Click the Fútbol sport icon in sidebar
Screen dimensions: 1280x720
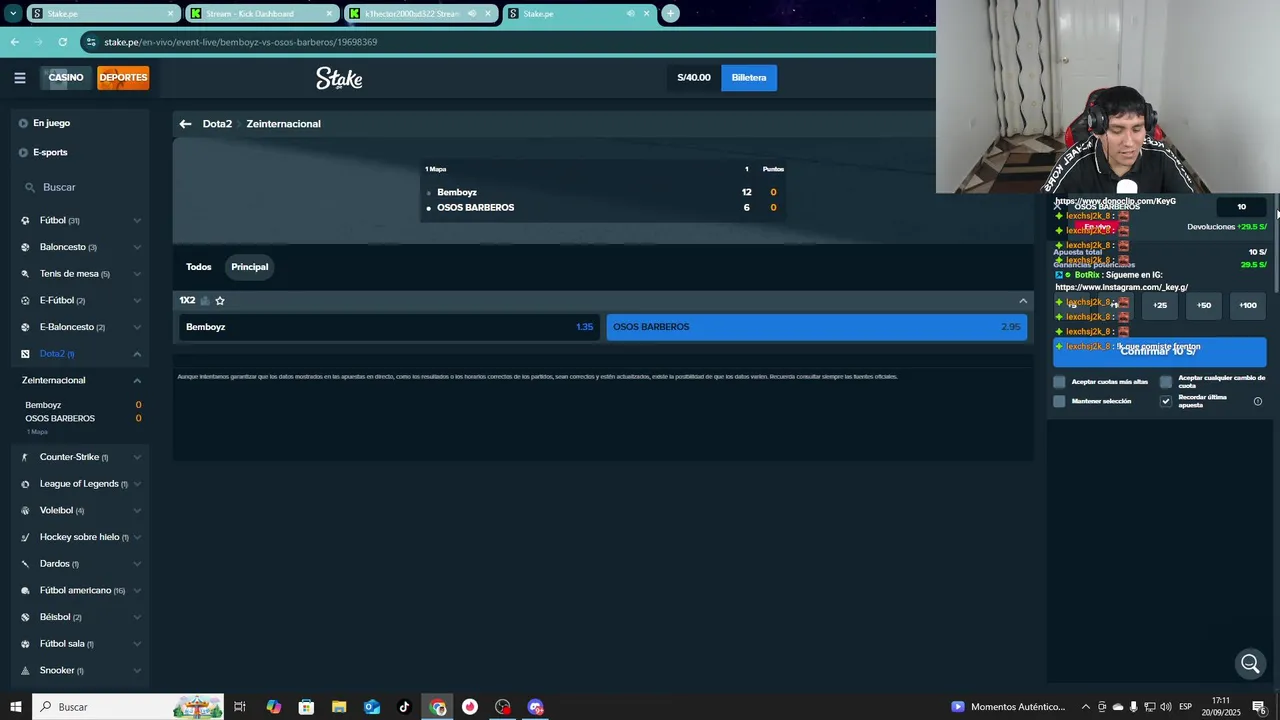pyautogui.click(x=26, y=220)
